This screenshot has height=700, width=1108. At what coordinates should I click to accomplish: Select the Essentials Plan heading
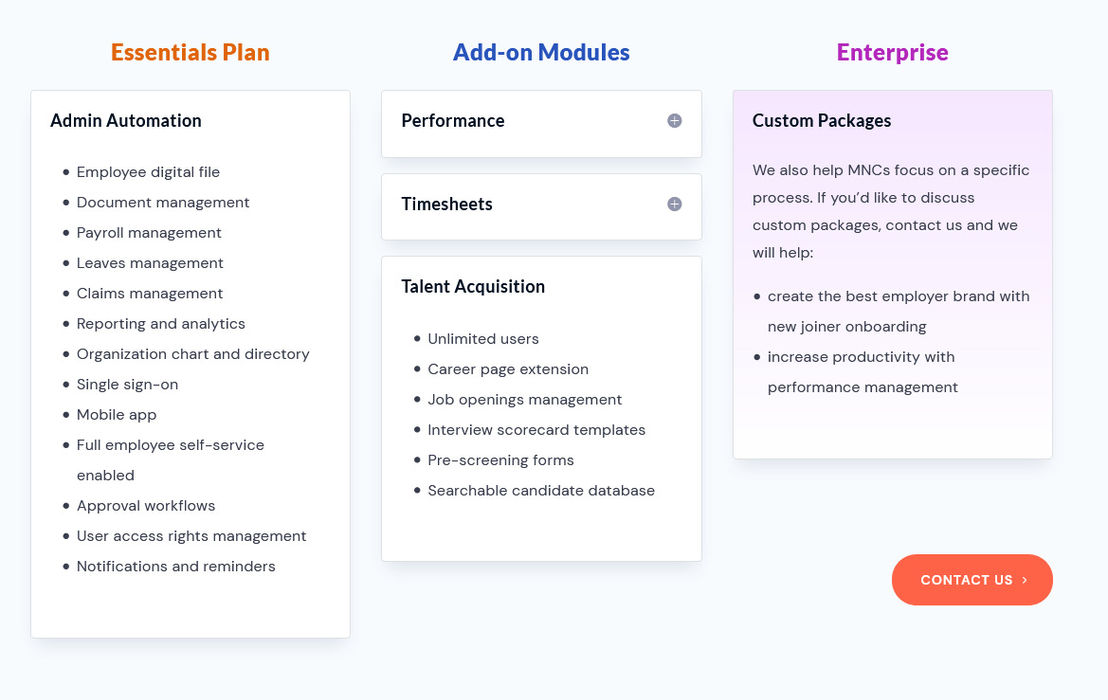coord(190,52)
